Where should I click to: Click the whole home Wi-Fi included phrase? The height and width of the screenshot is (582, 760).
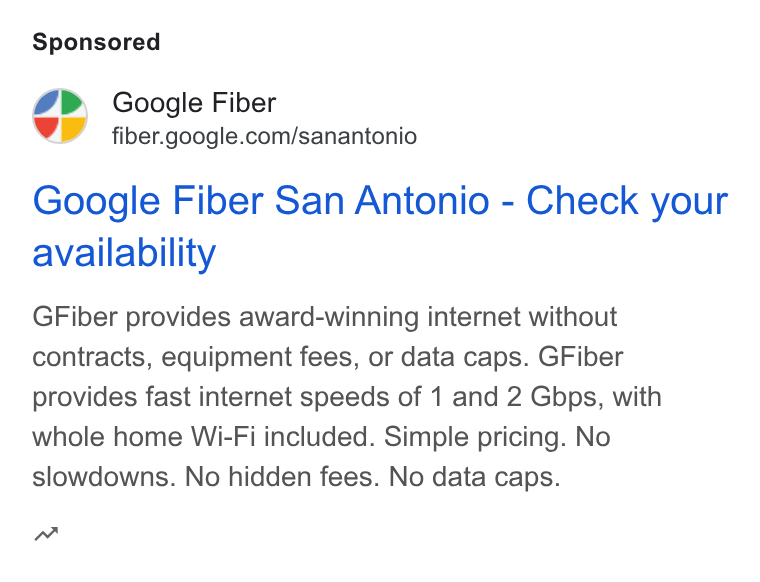[204, 437]
